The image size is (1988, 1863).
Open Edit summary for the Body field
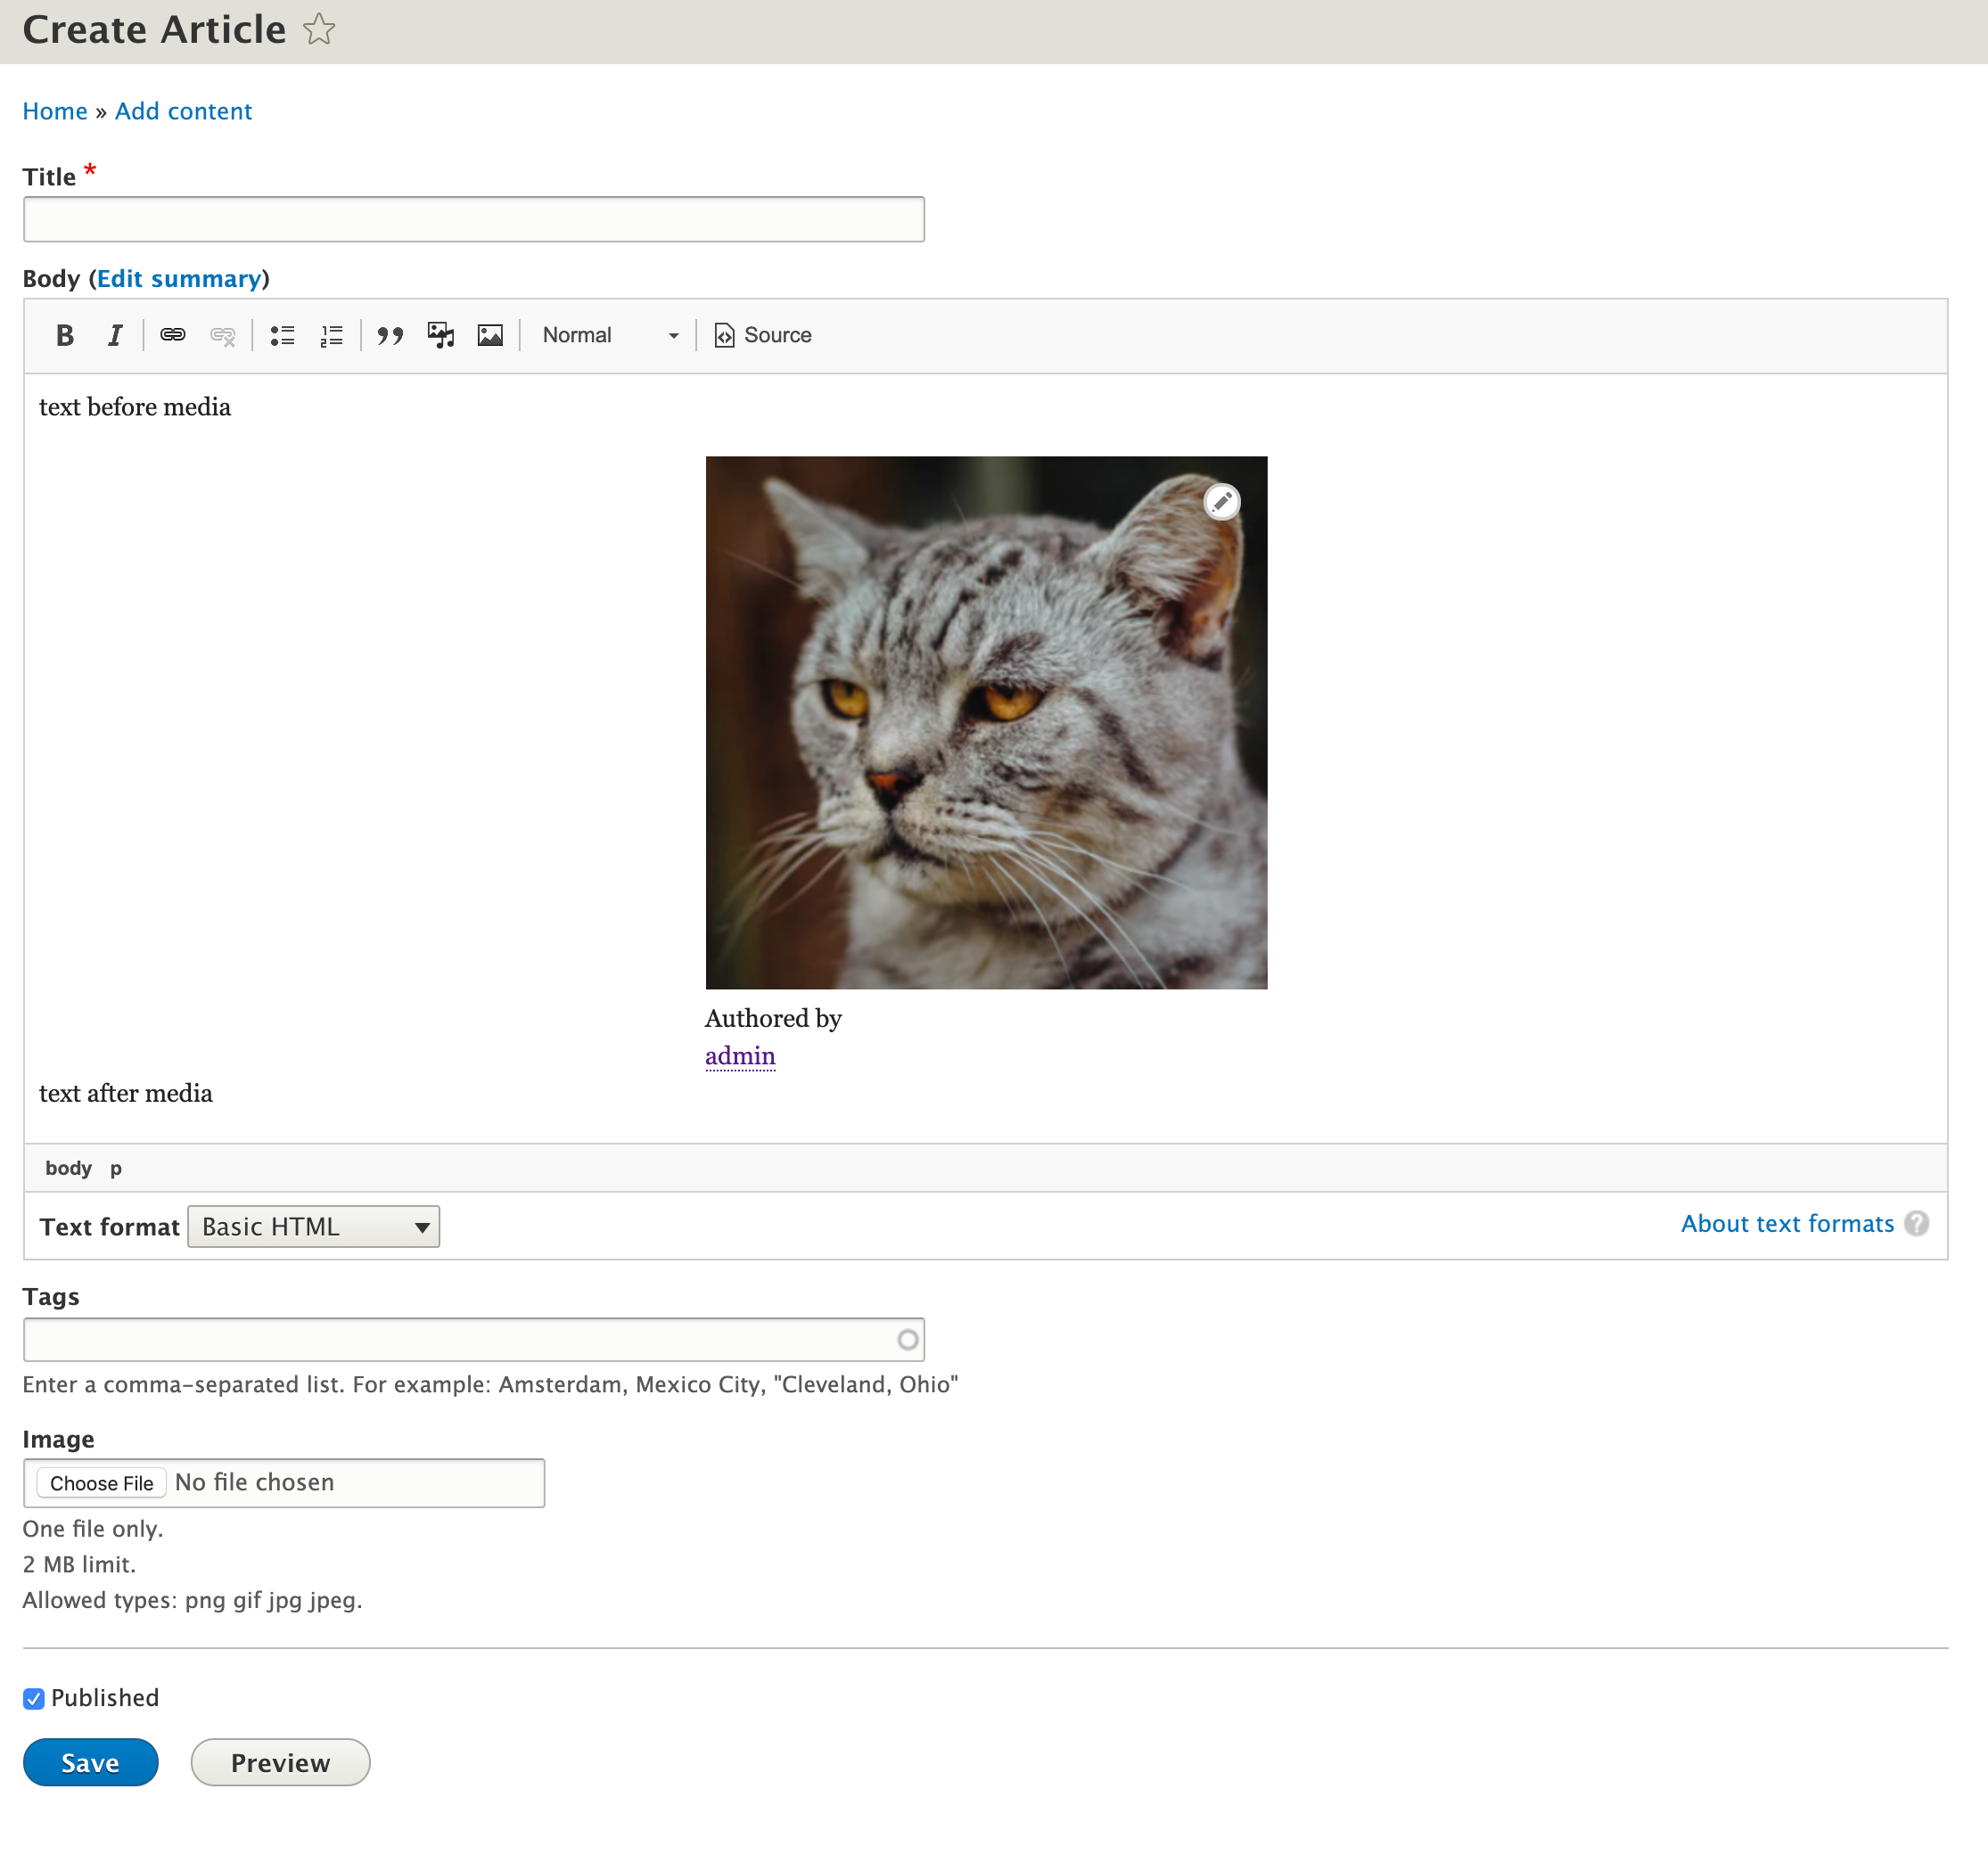(x=179, y=278)
